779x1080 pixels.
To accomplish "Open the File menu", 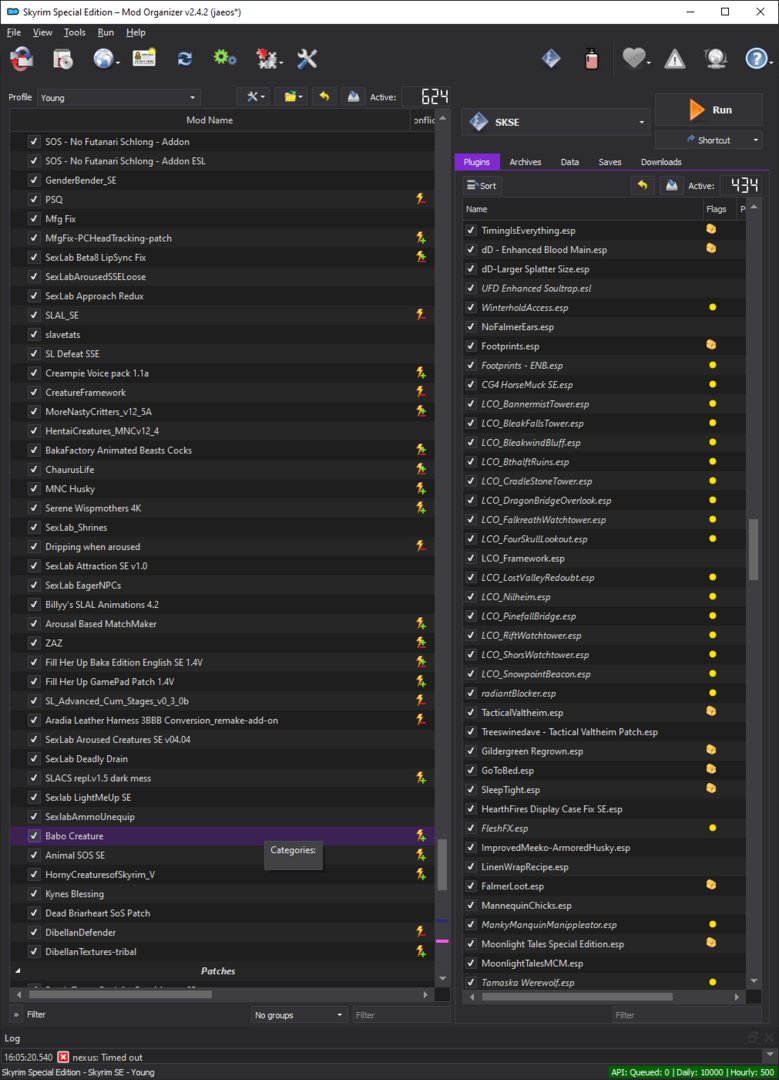I will (14, 32).
